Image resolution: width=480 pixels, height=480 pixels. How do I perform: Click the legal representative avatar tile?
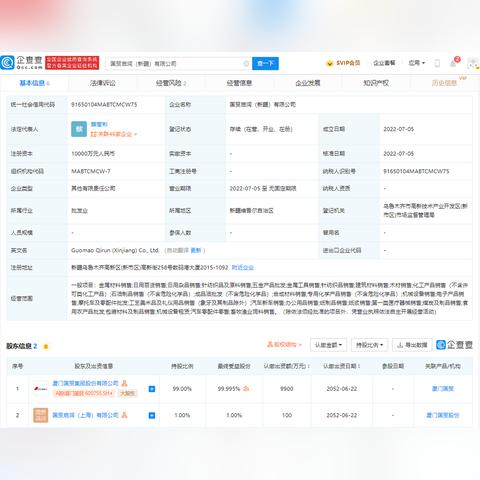[79, 129]
